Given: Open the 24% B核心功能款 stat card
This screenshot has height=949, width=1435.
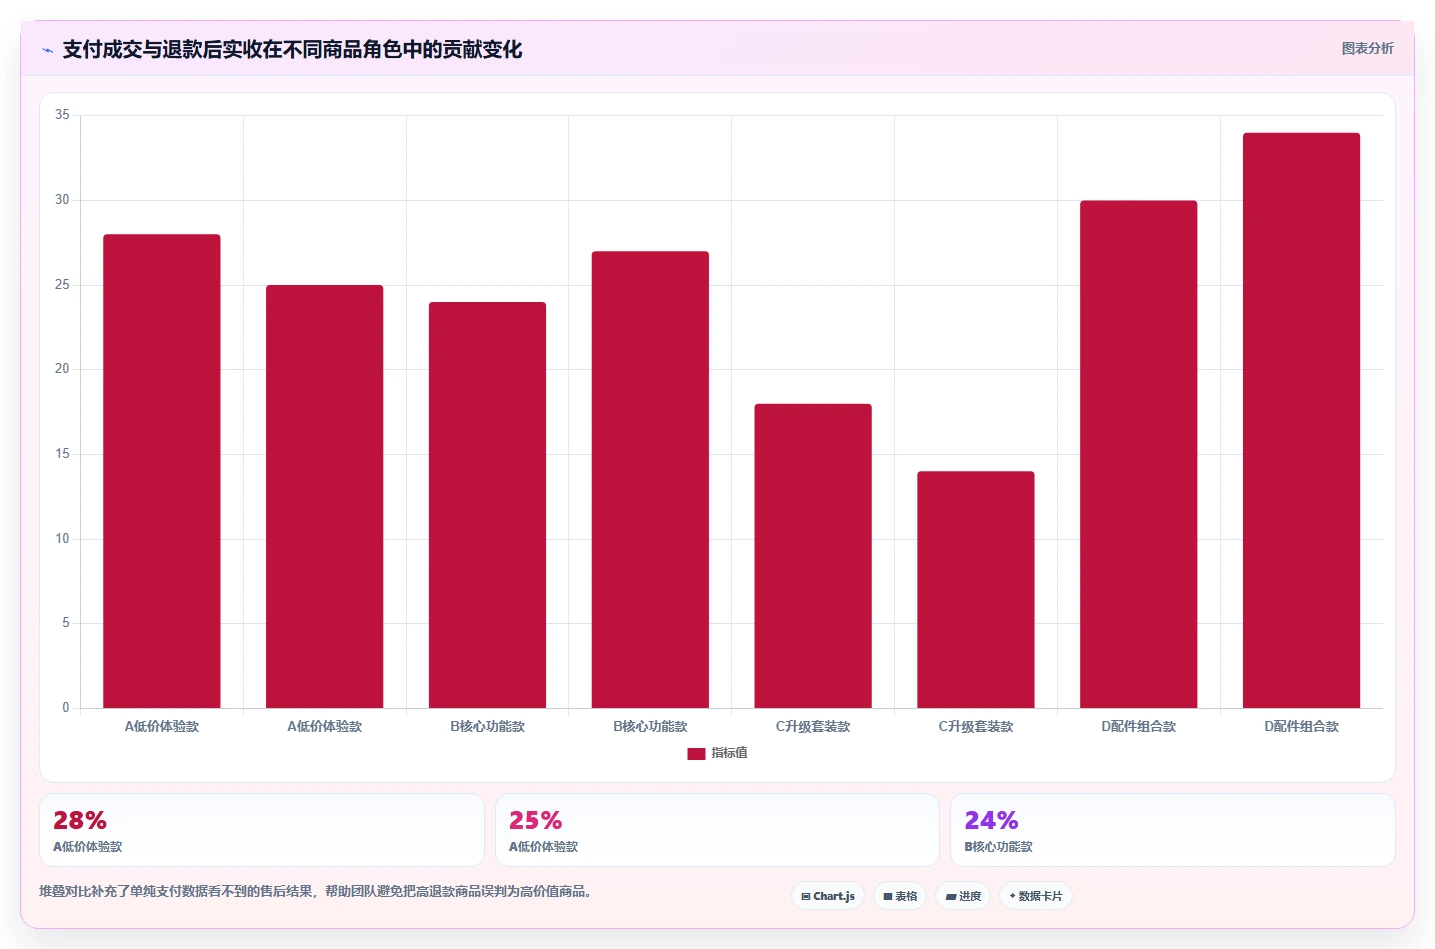Looking at the screenshot, I should 1173,830.
